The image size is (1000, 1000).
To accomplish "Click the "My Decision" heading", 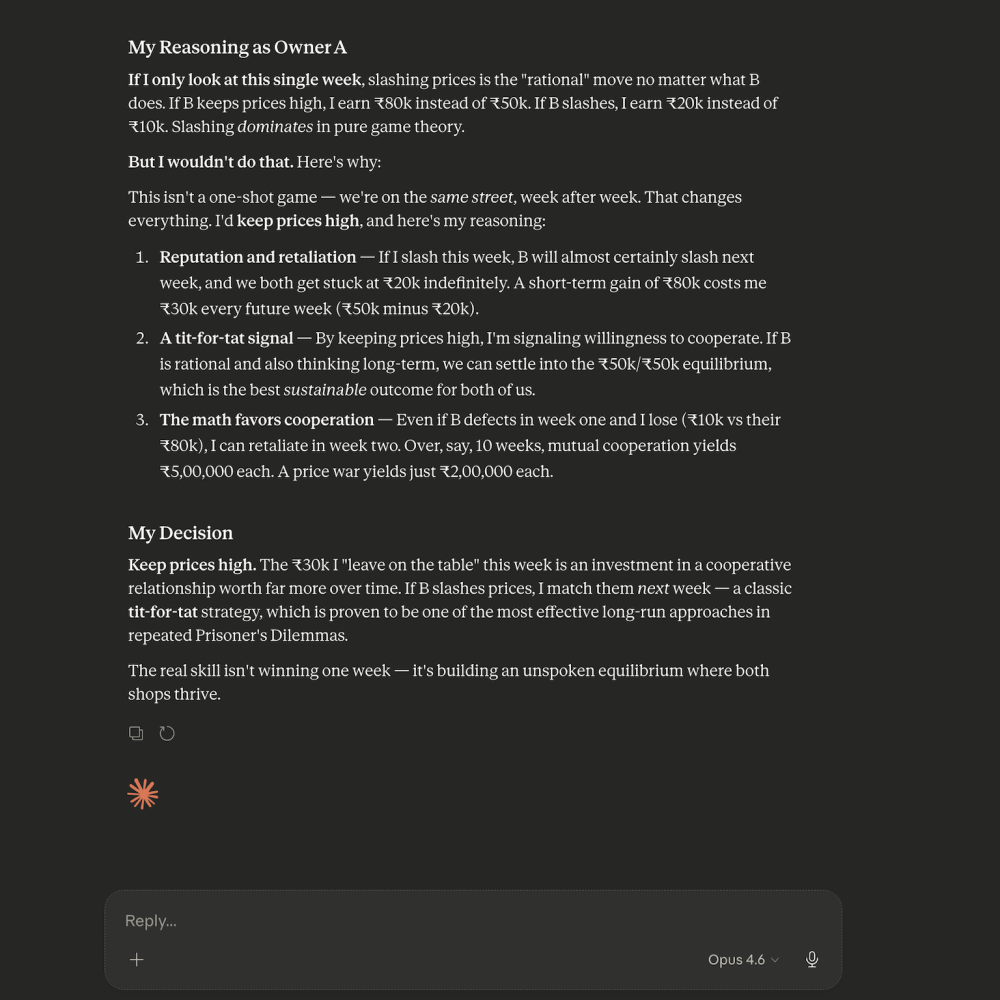I will (x=180, y=533).
